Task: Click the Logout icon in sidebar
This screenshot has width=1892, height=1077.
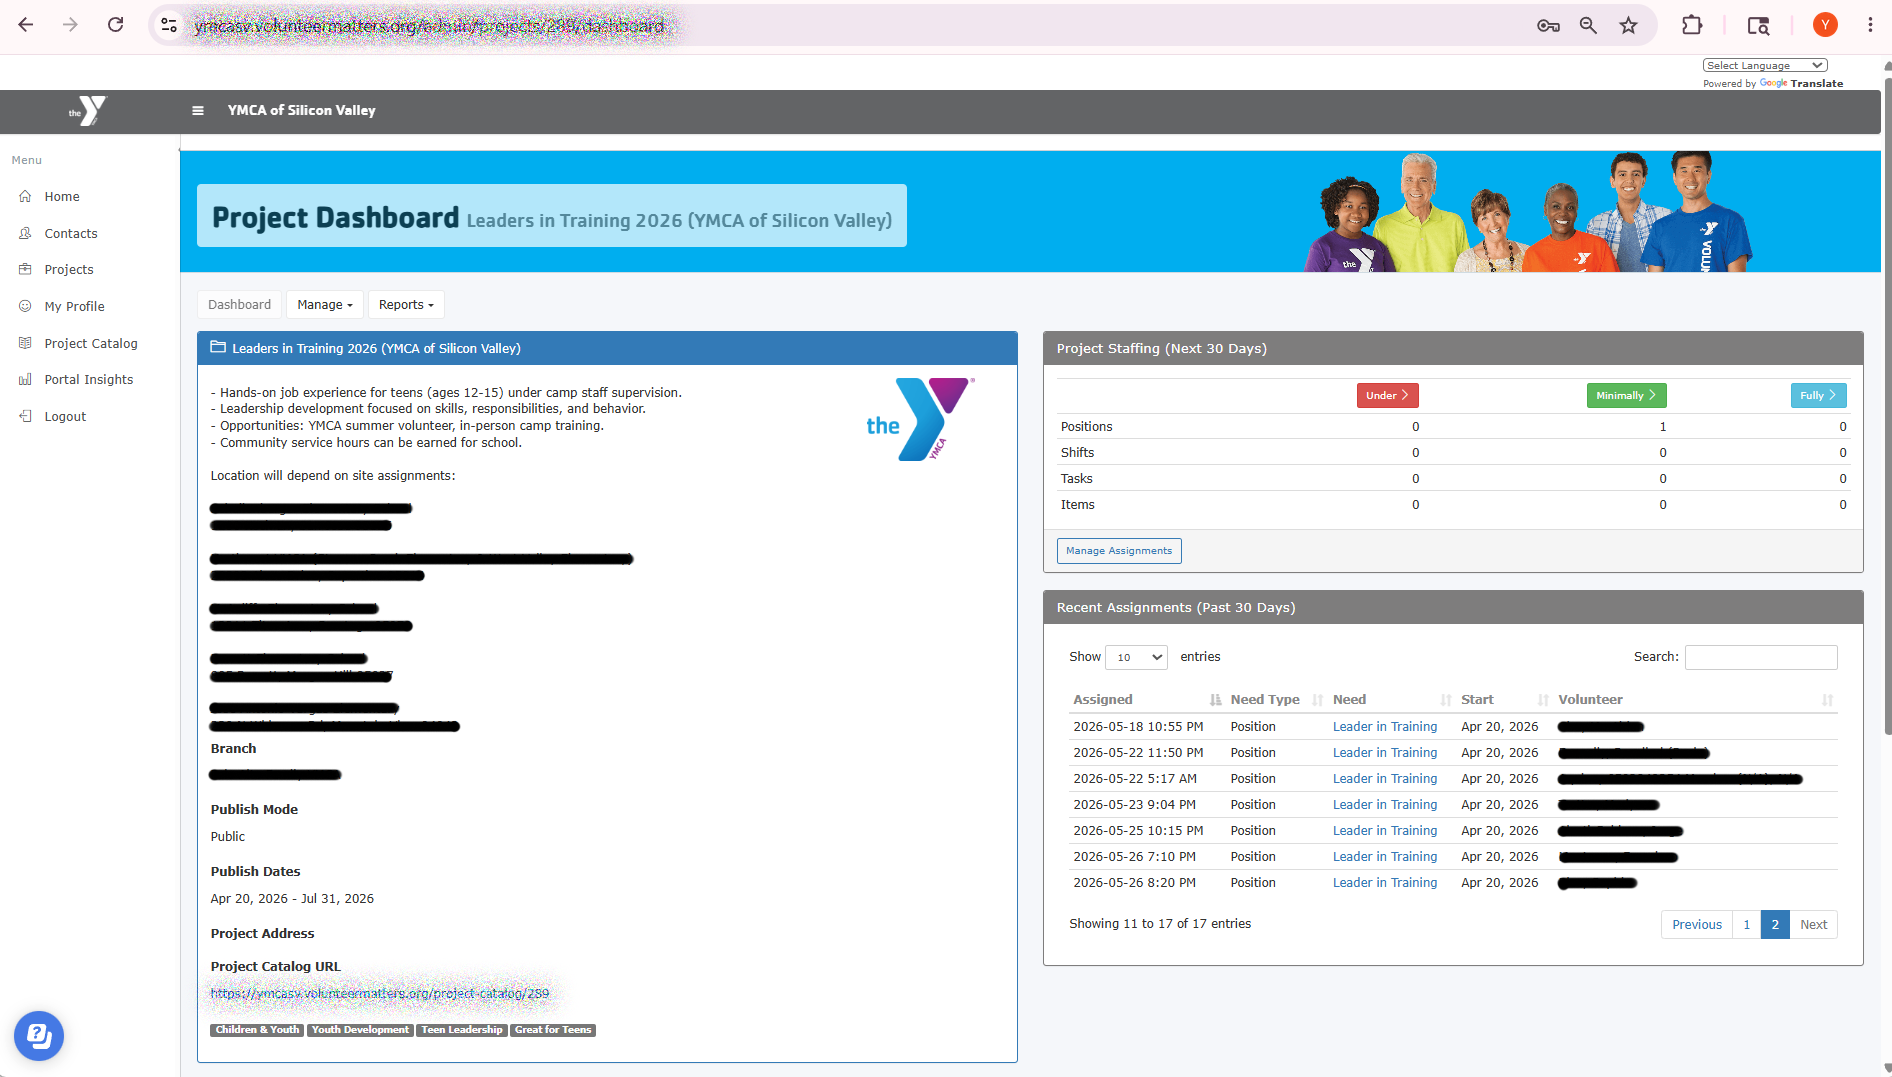Action: pyautogui.click(x=25, y=416)
